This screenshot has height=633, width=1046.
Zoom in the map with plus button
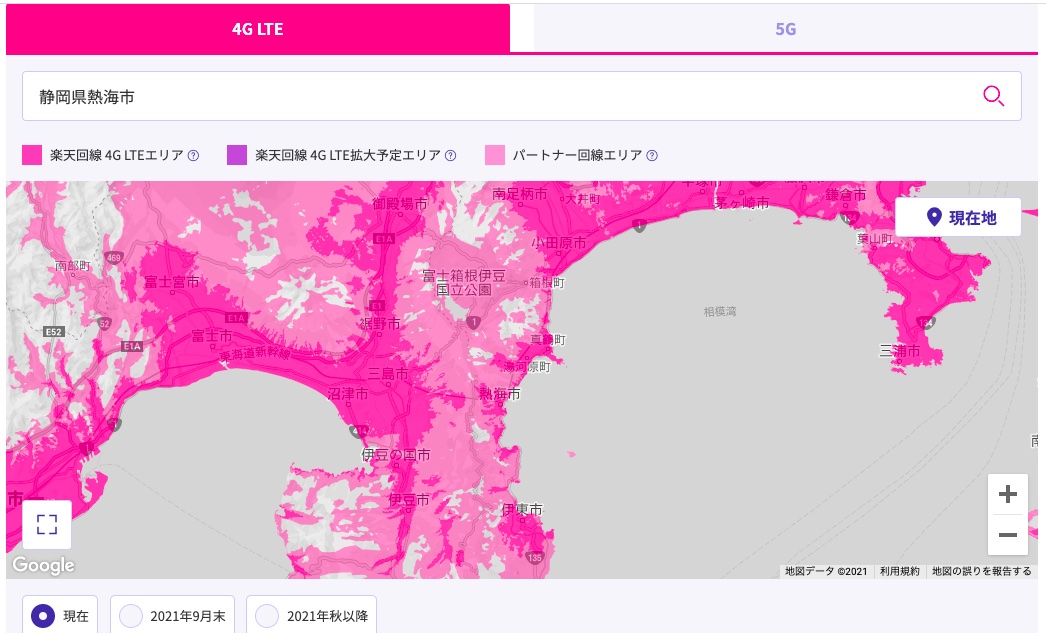1008,494
